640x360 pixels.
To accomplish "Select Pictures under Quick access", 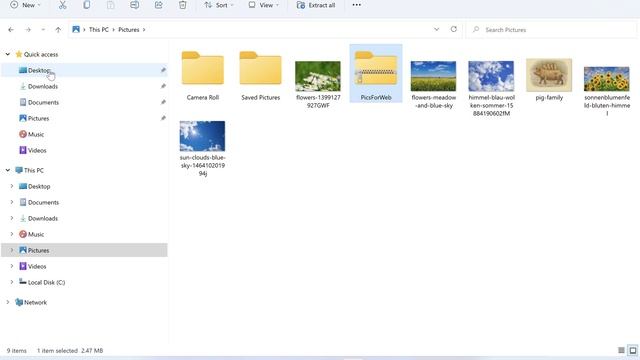I will point(84,118).
